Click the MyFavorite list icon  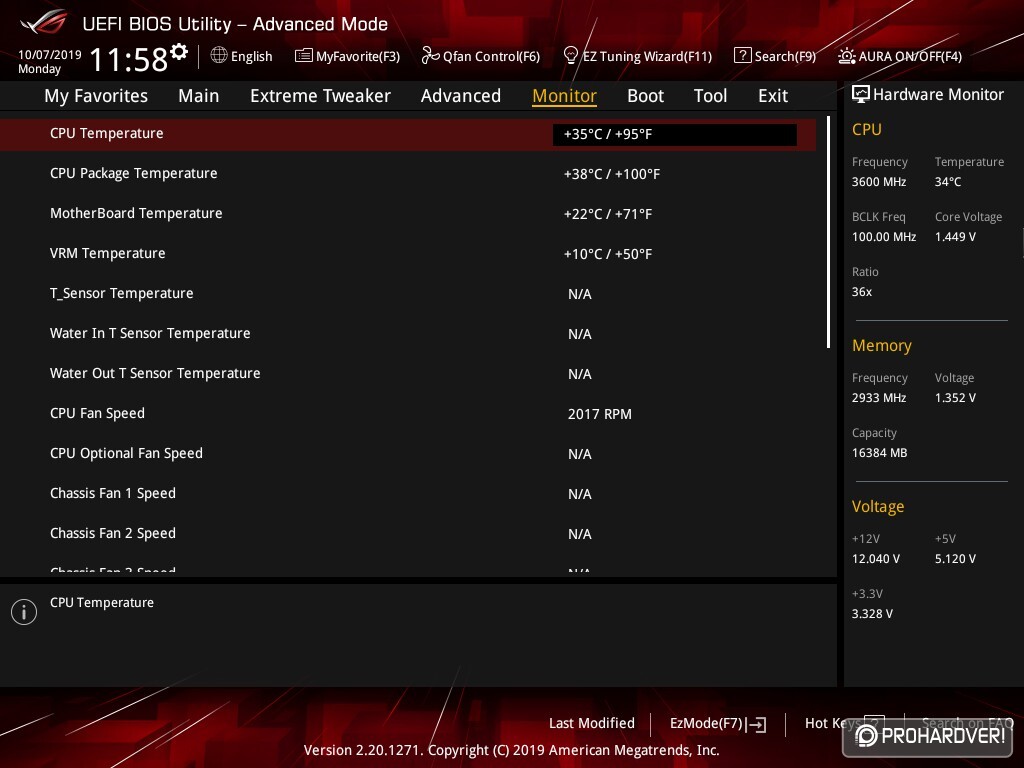304,56
